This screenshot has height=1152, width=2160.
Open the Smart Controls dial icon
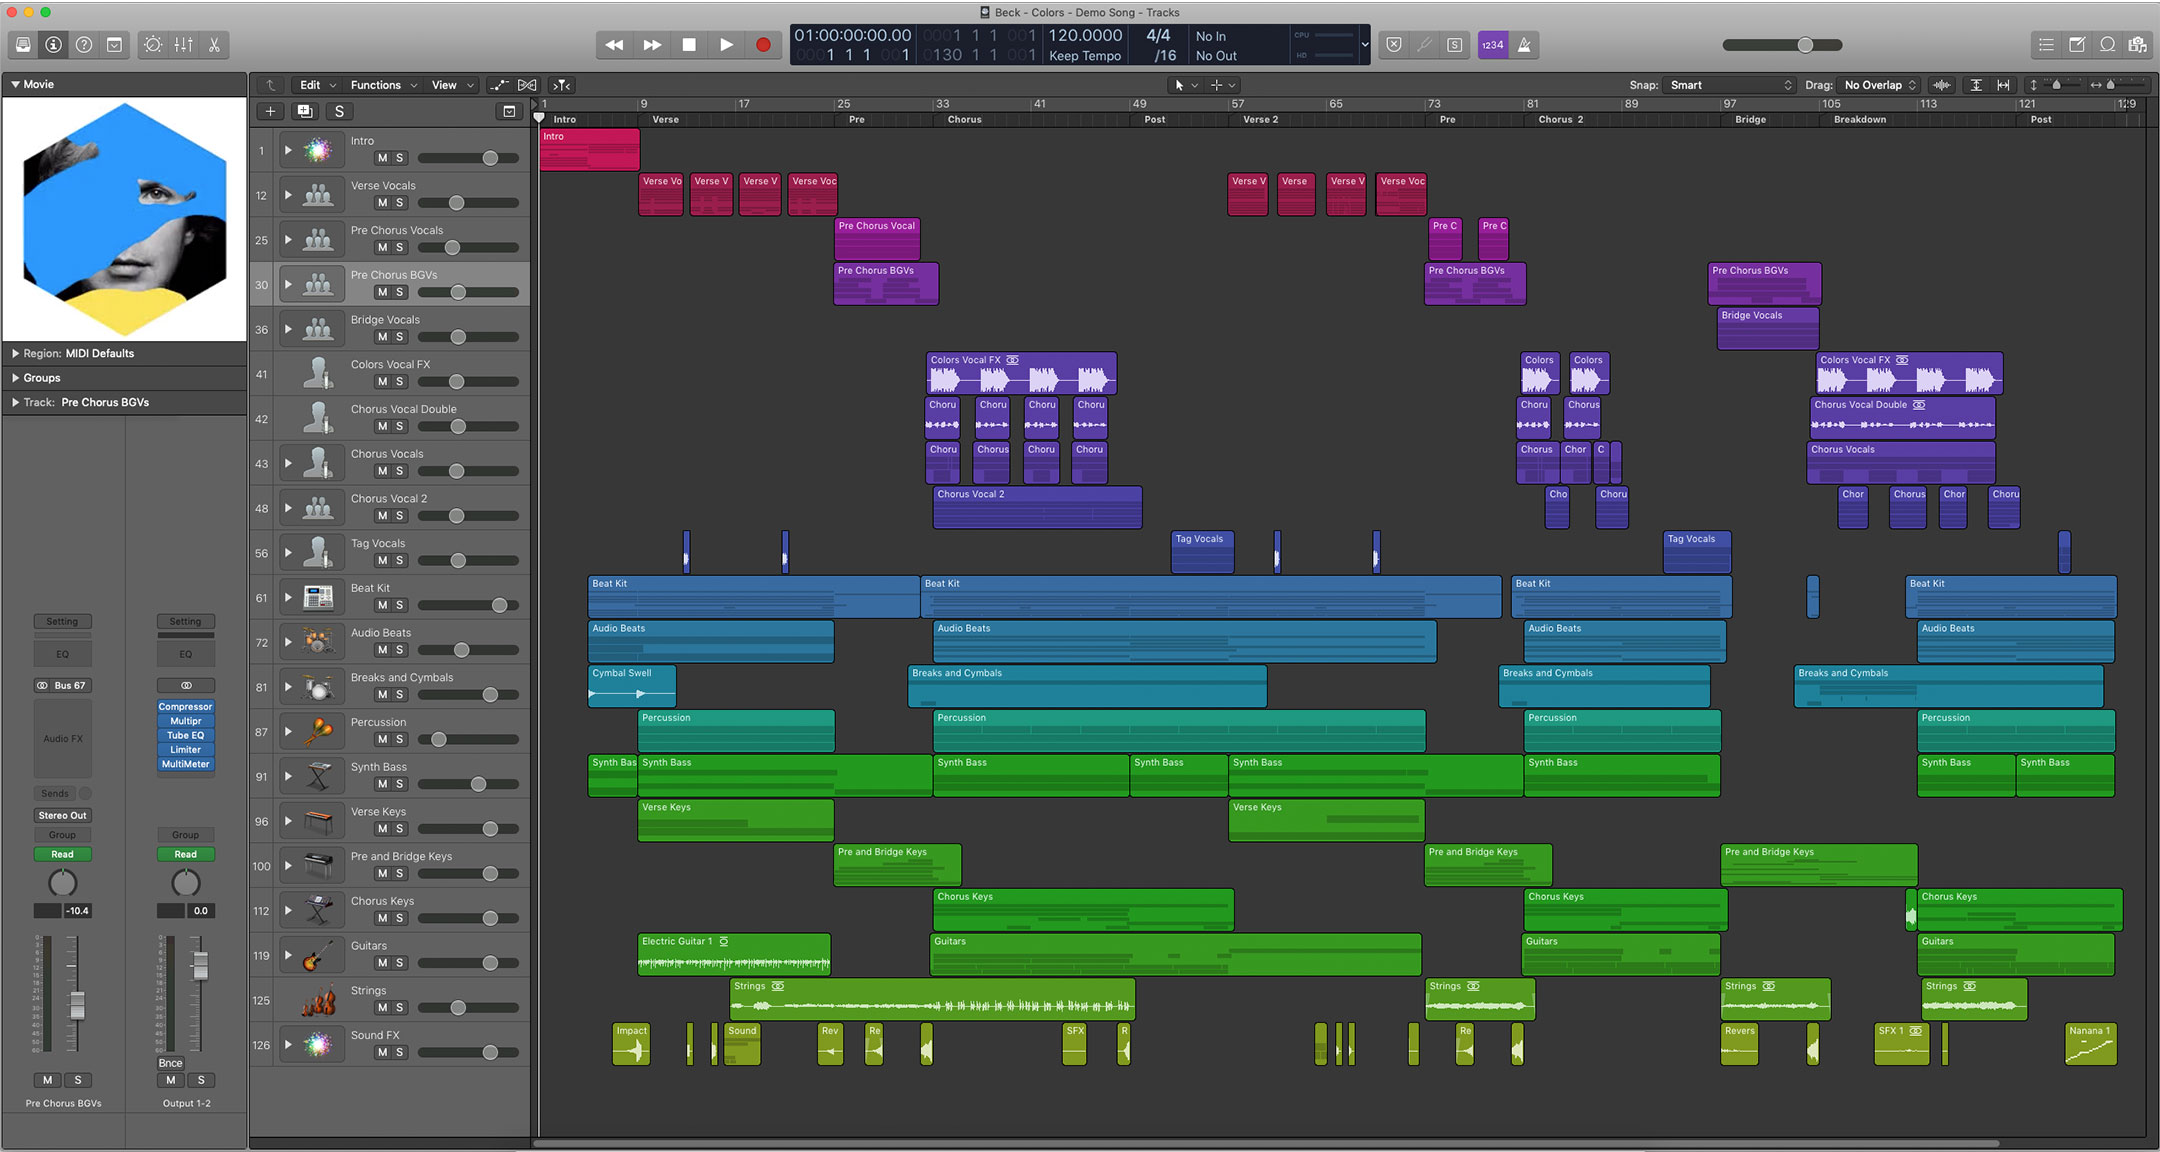click(x=153, y=45)
